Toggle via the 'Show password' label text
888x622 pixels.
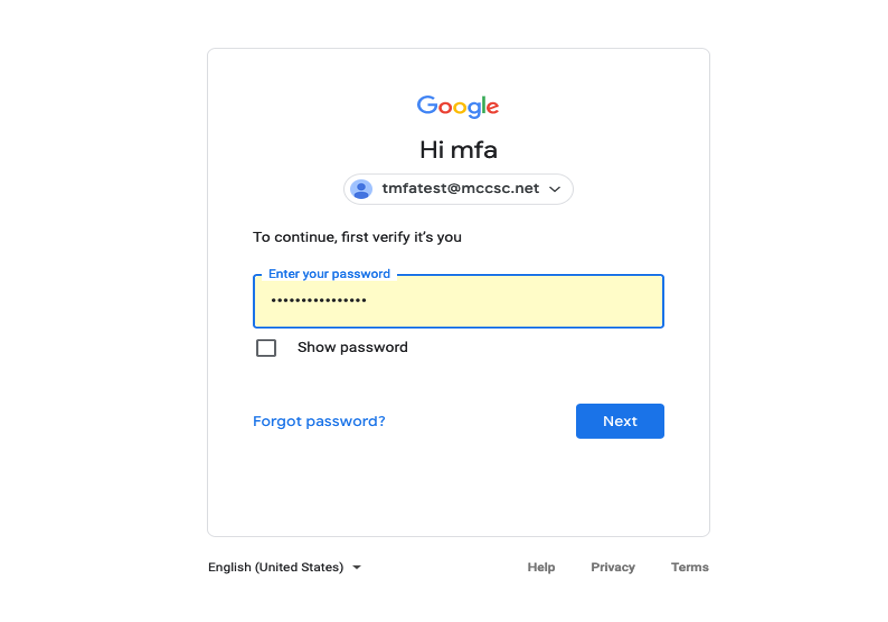tap(352, 348)
